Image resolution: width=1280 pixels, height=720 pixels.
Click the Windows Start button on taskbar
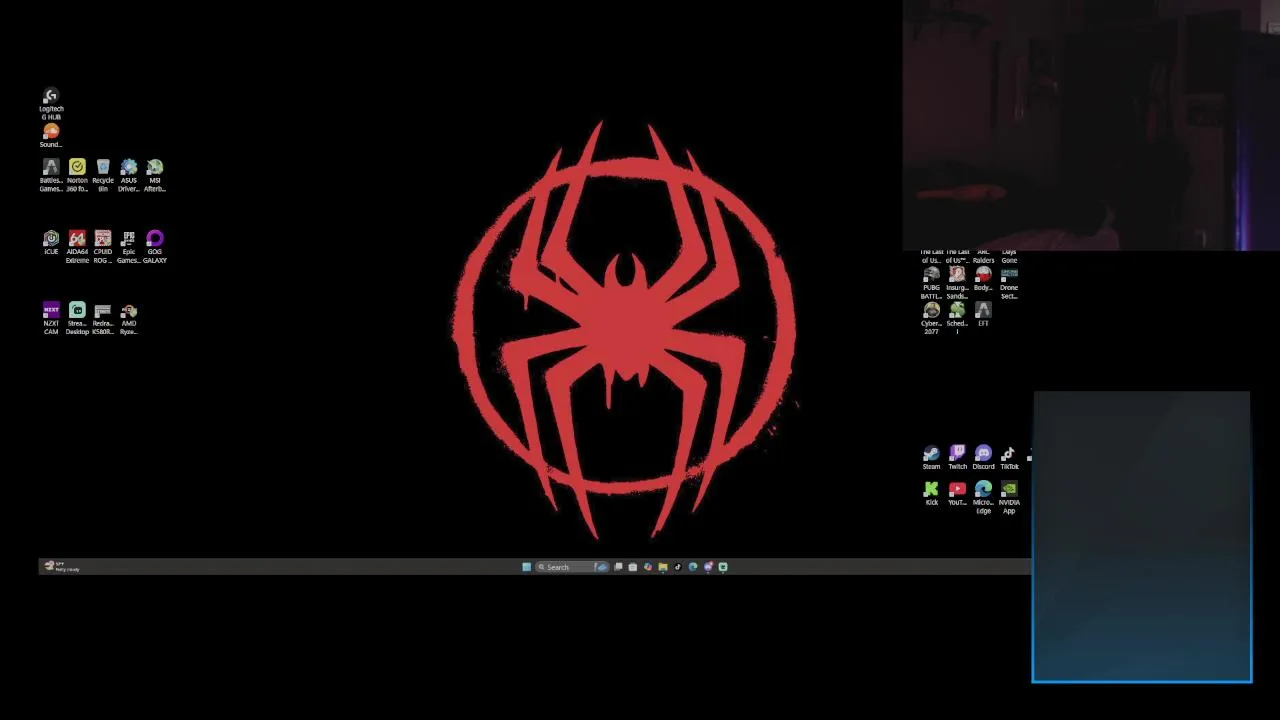click(x=526, y=567)
